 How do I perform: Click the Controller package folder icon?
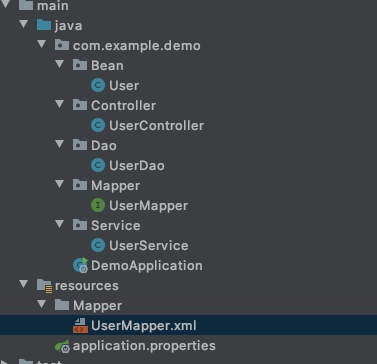[80, 105]
